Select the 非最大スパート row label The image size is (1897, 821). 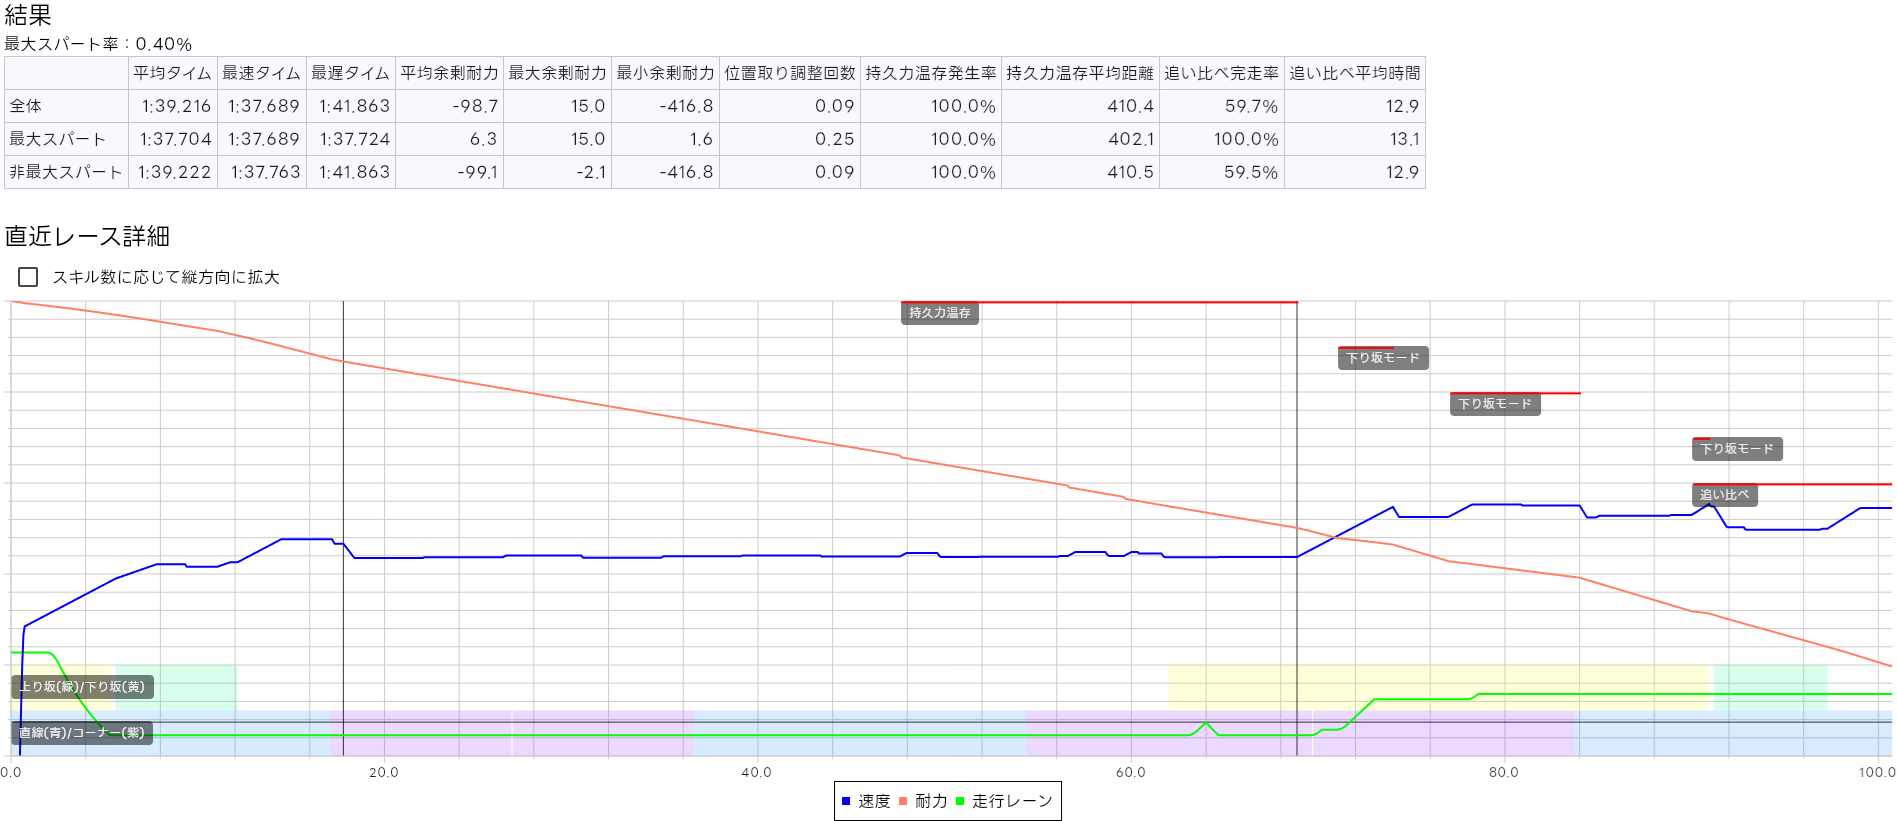pos(66,172)
